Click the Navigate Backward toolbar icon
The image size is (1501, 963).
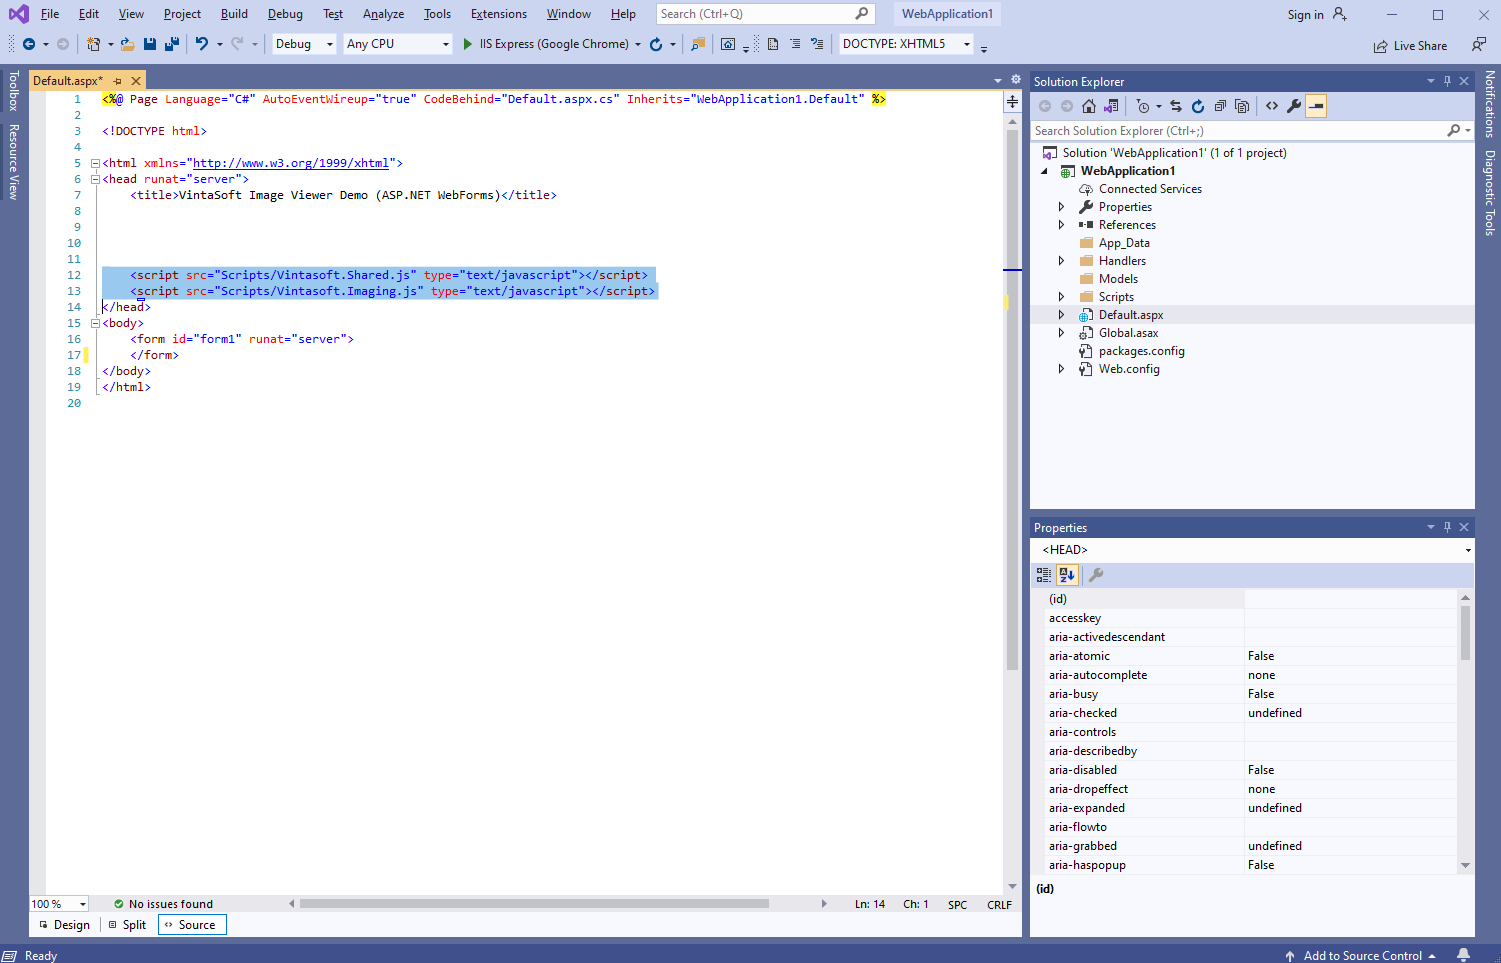pos(29,44)
